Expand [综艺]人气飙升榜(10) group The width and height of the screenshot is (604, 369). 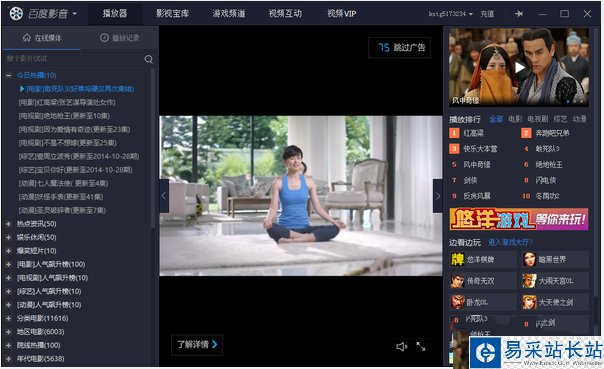(x=8, y=291)
